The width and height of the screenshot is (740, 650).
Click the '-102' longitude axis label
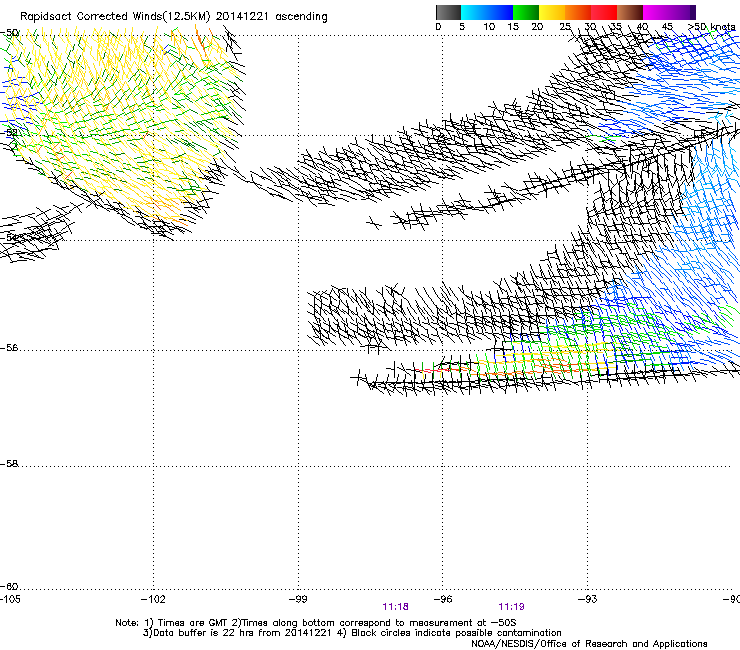click(153, 599)
